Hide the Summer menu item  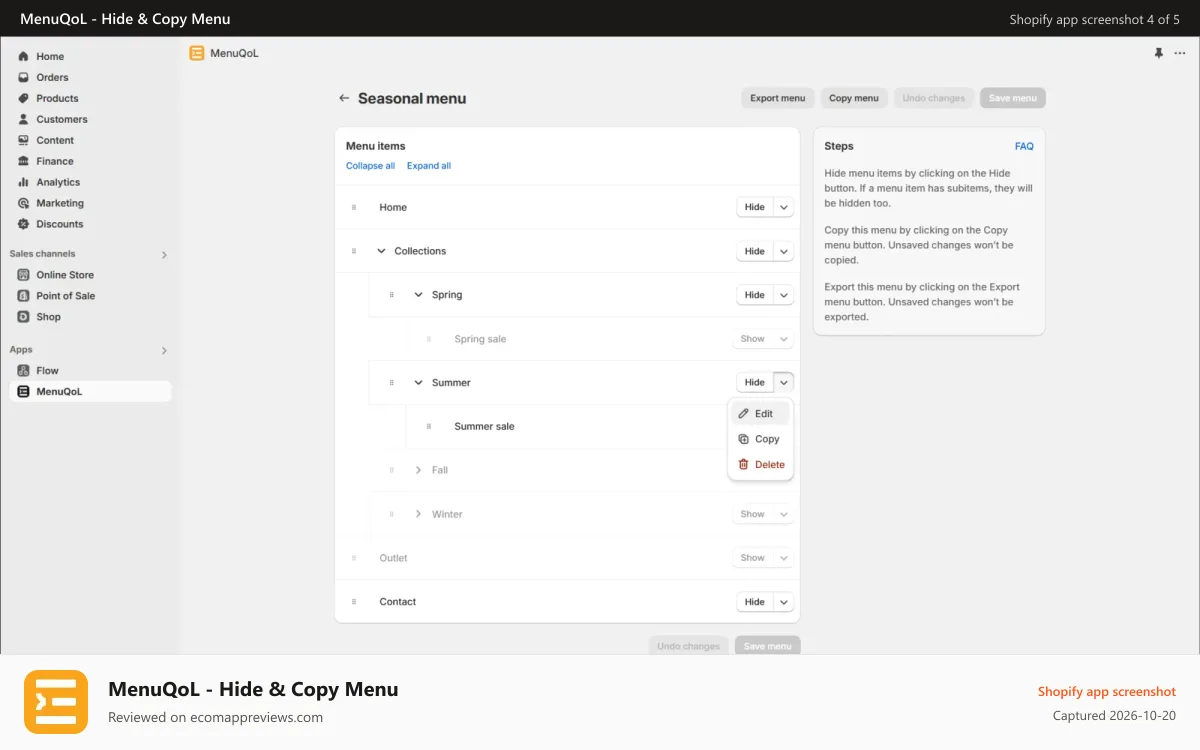click(755, 382)
